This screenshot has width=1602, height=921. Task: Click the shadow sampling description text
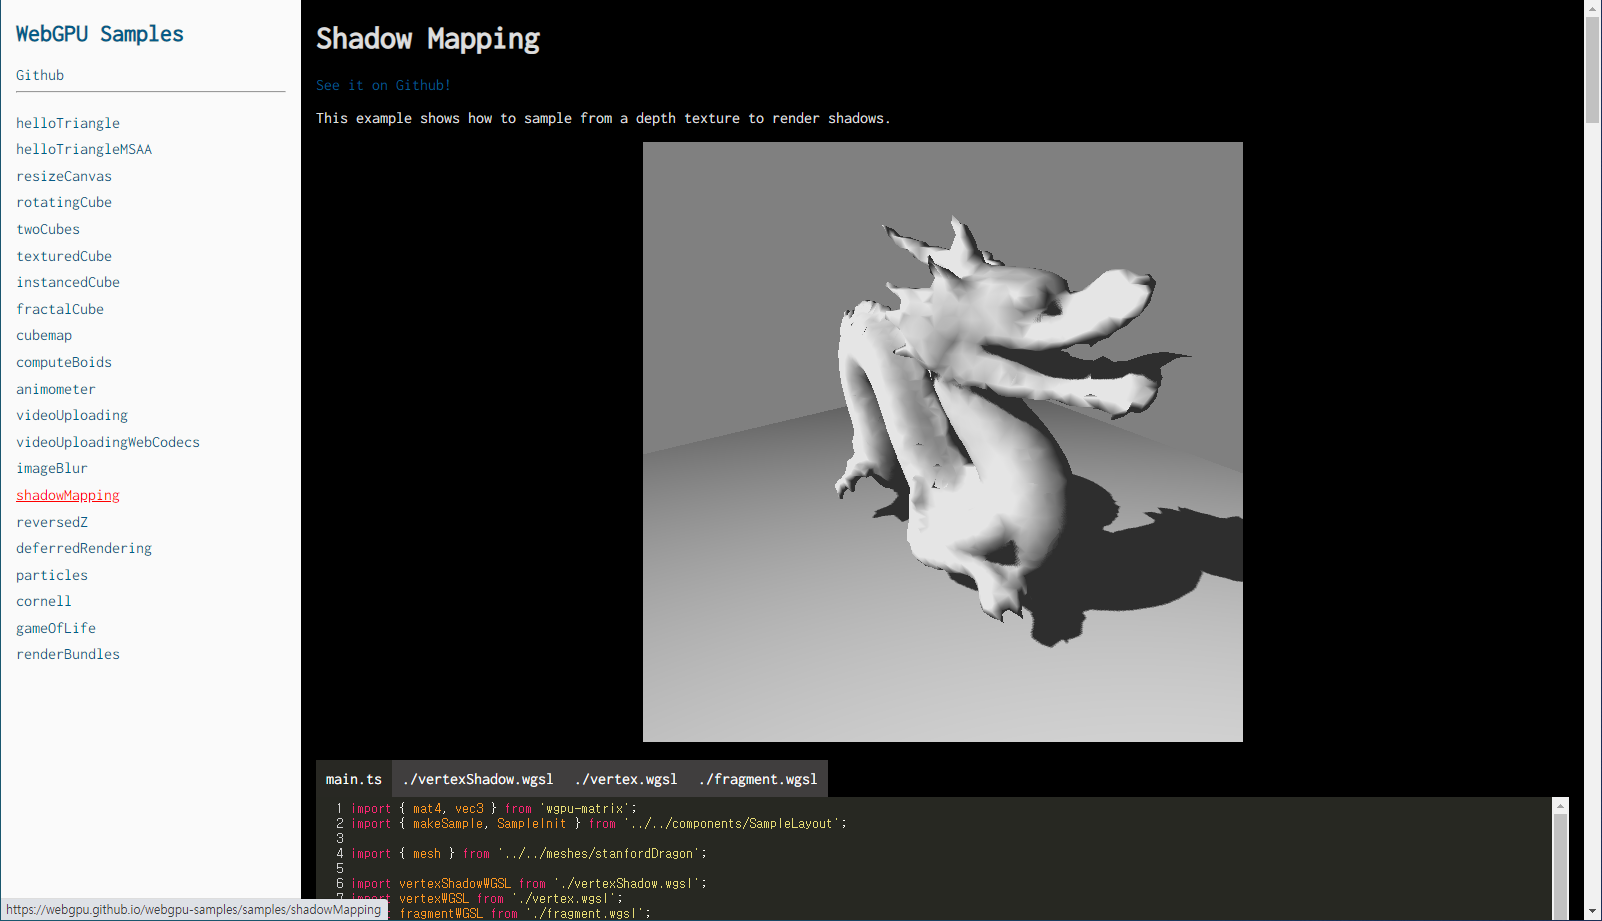(x=603, y=118)
